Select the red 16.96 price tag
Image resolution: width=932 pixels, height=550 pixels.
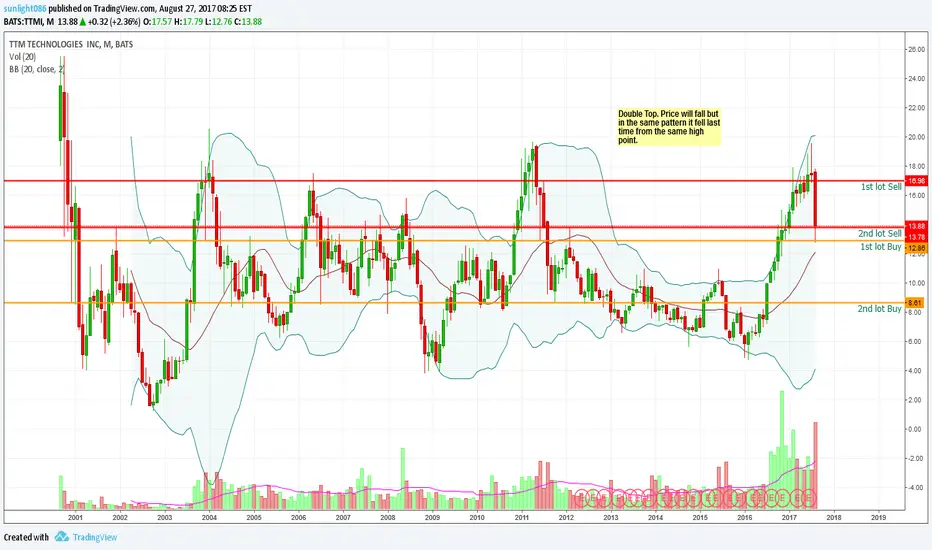coord(916,181)
